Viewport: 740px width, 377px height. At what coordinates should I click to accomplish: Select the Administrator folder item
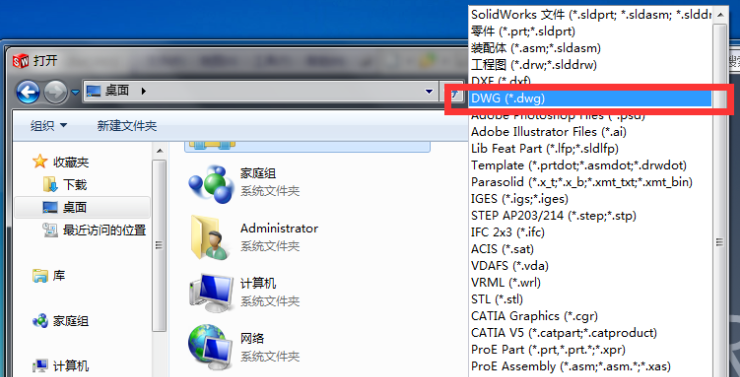(254, 237)
